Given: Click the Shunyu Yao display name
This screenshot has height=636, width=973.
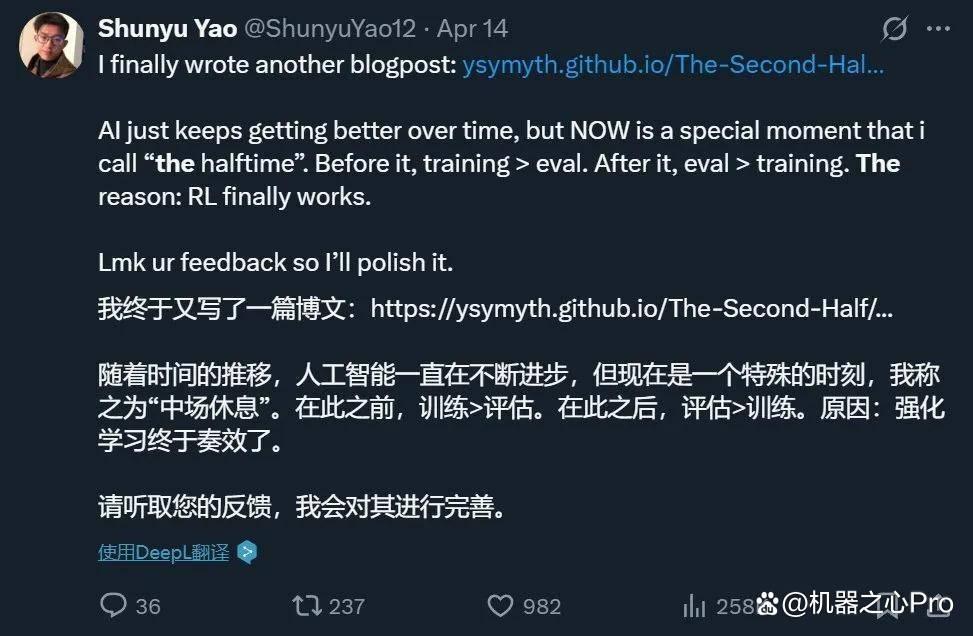Looking at the screenshot, I should (168, 29).
